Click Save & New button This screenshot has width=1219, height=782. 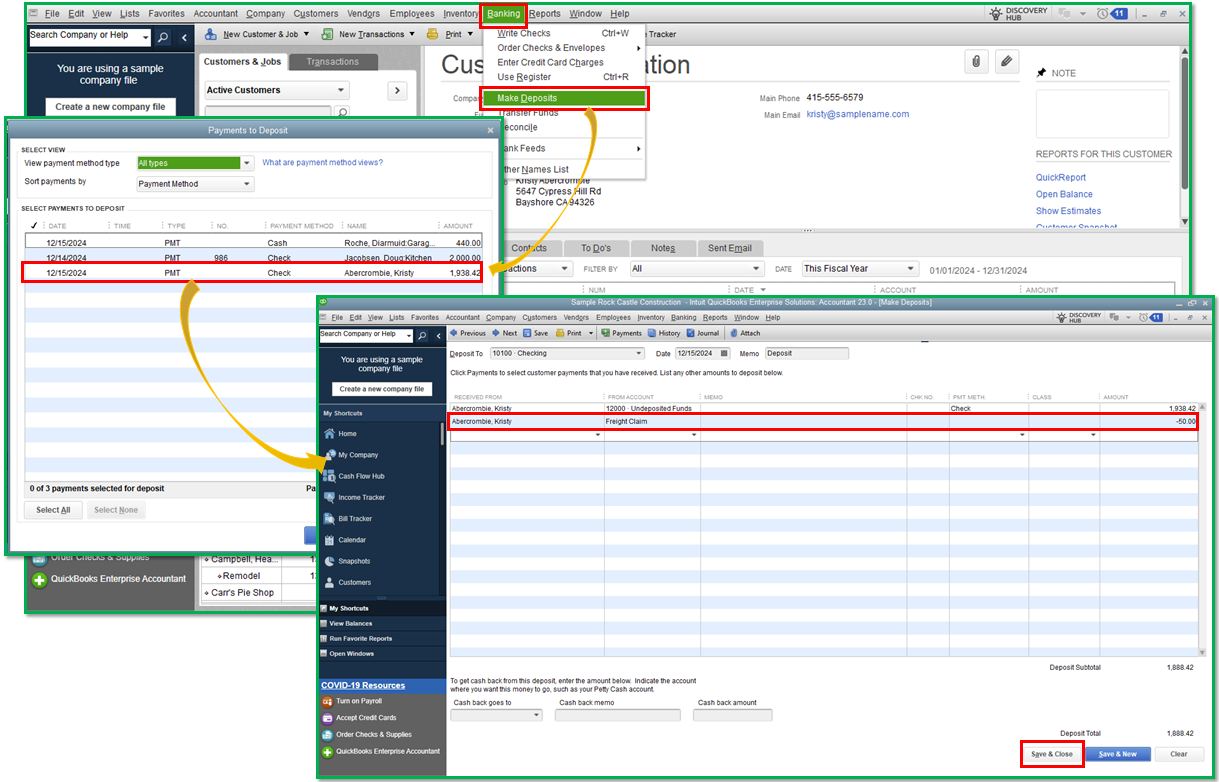(x=1118, y=754)
